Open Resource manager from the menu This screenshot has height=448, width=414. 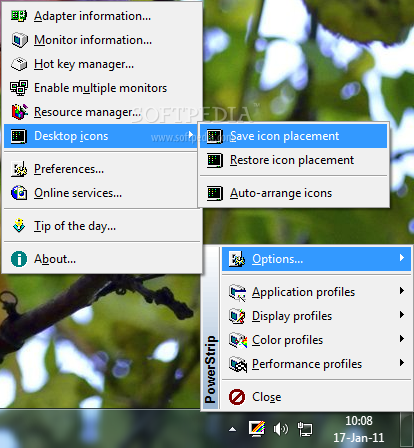tap(102, 112)
